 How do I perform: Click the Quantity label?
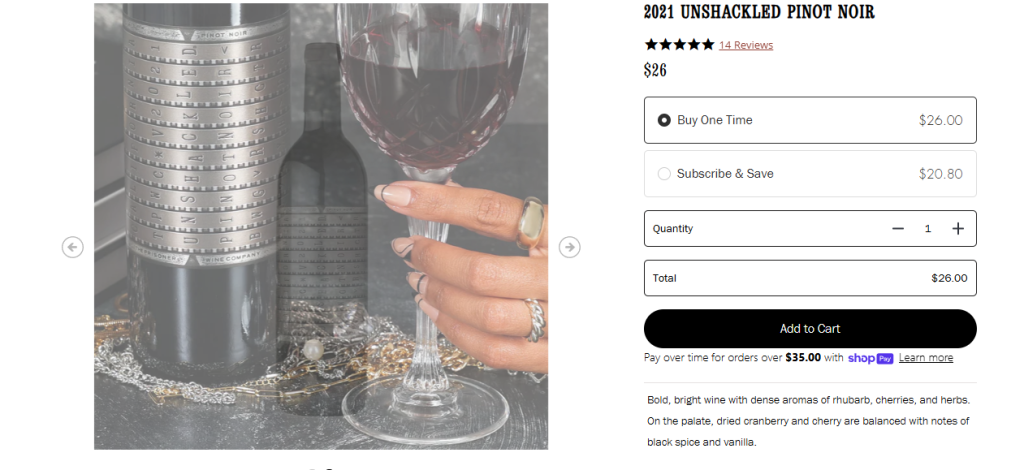(673, 228)
